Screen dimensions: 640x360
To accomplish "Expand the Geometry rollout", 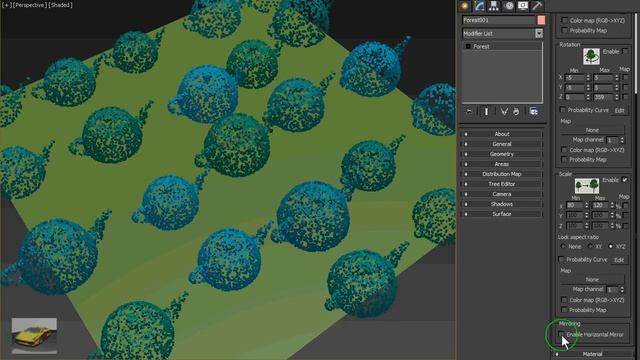I will 502,154.
